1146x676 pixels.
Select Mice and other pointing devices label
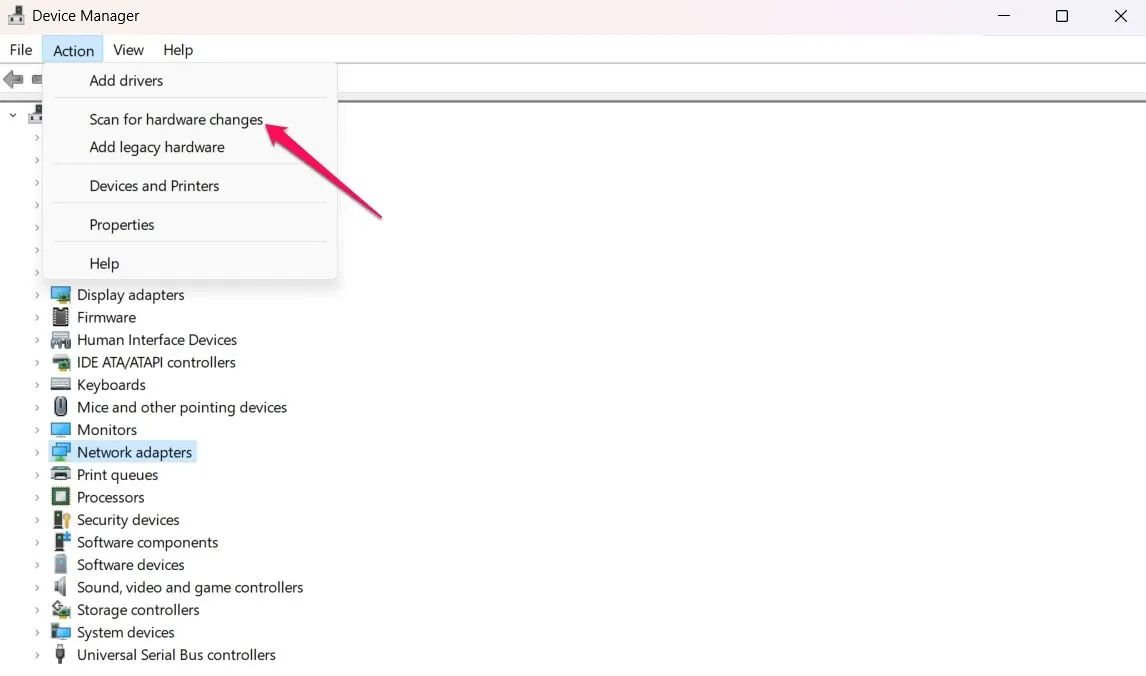point(182,408)
